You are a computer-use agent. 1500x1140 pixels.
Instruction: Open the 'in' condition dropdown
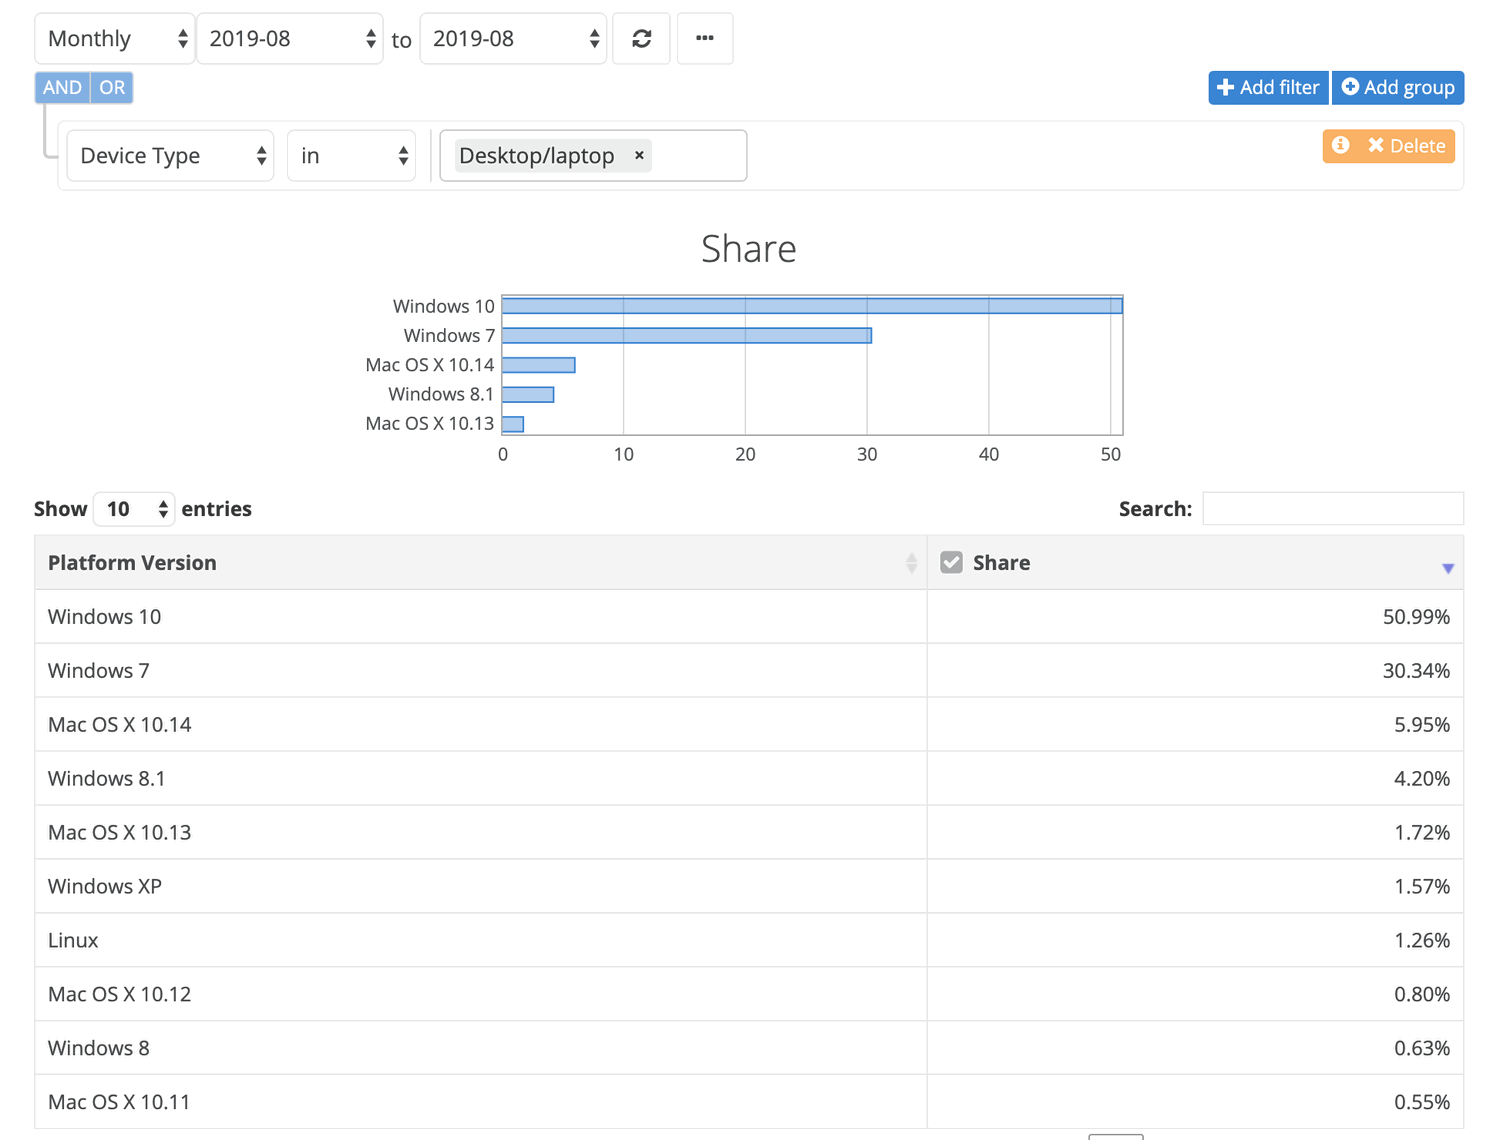click(x=351, y=155)
